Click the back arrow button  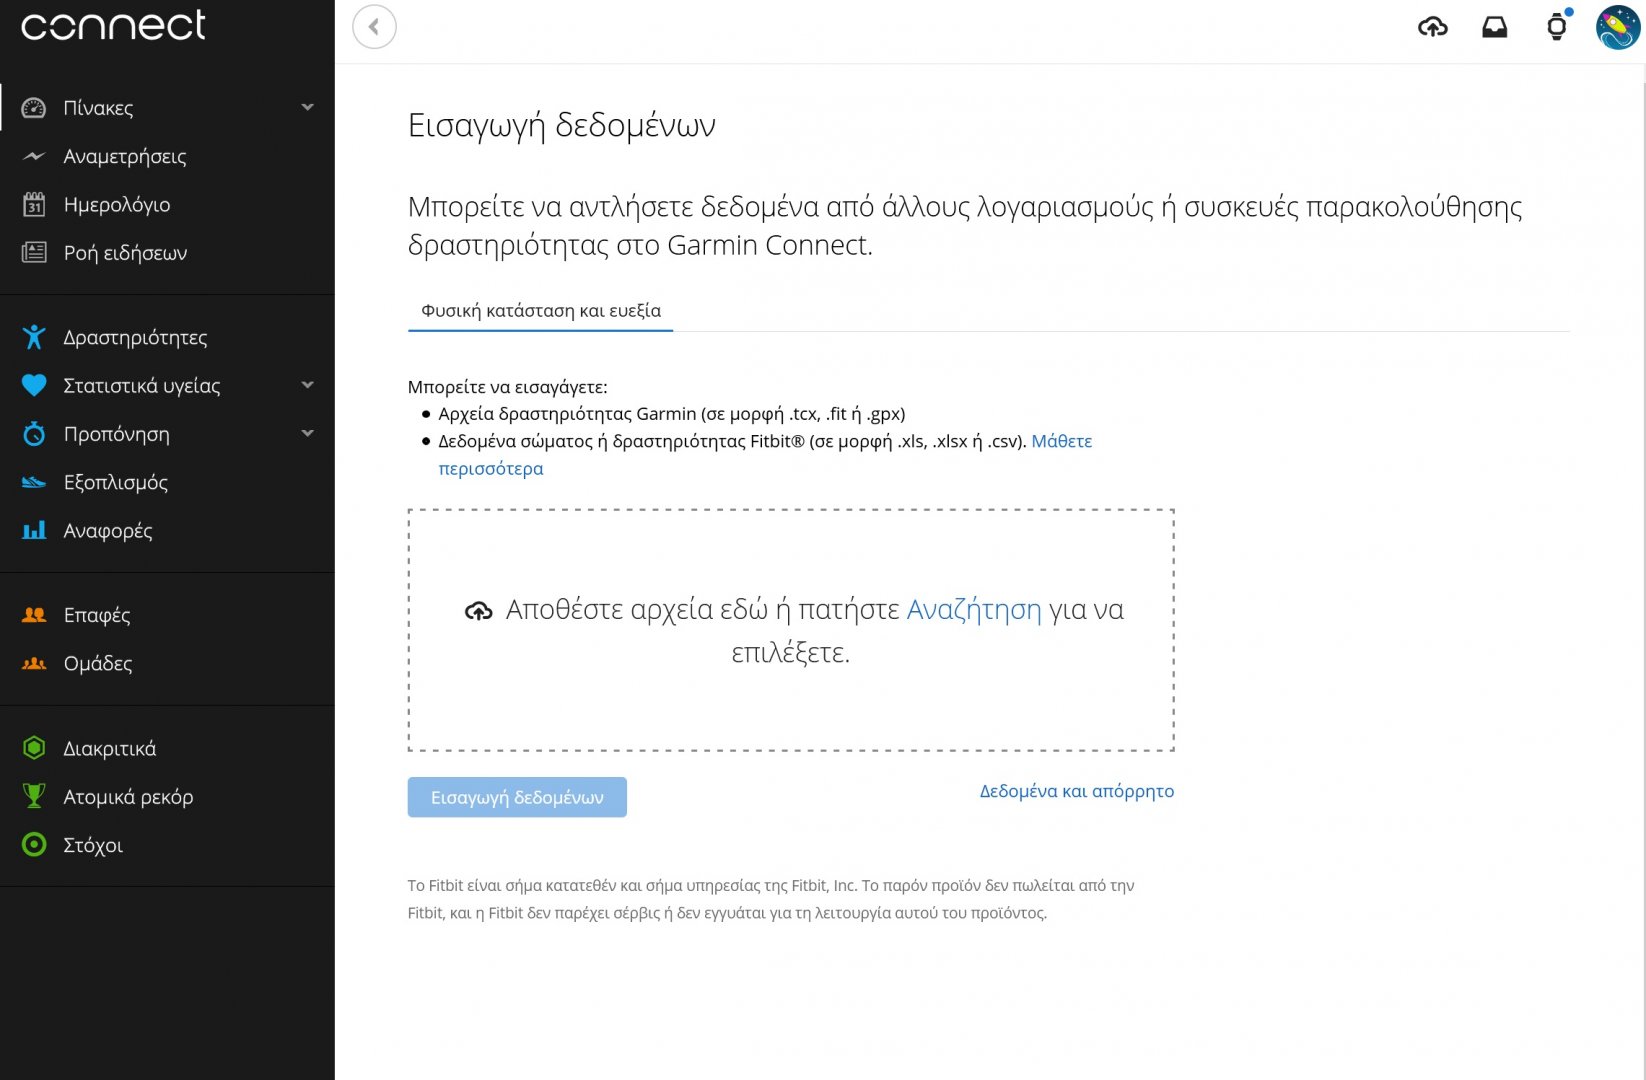[x=374, y=27]
